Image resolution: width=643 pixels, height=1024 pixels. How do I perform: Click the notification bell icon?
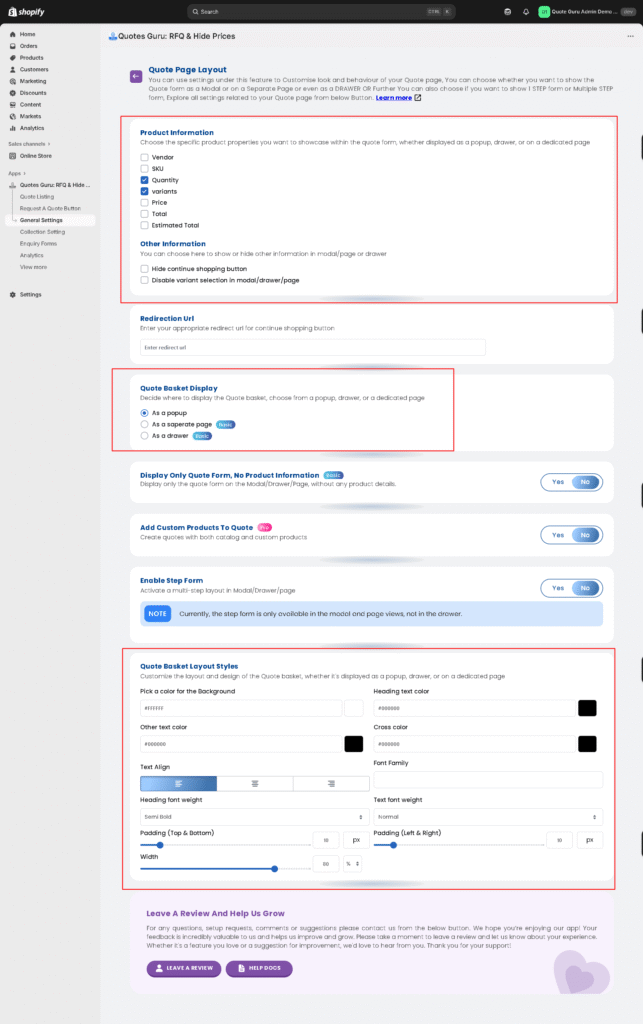[526, 11]
